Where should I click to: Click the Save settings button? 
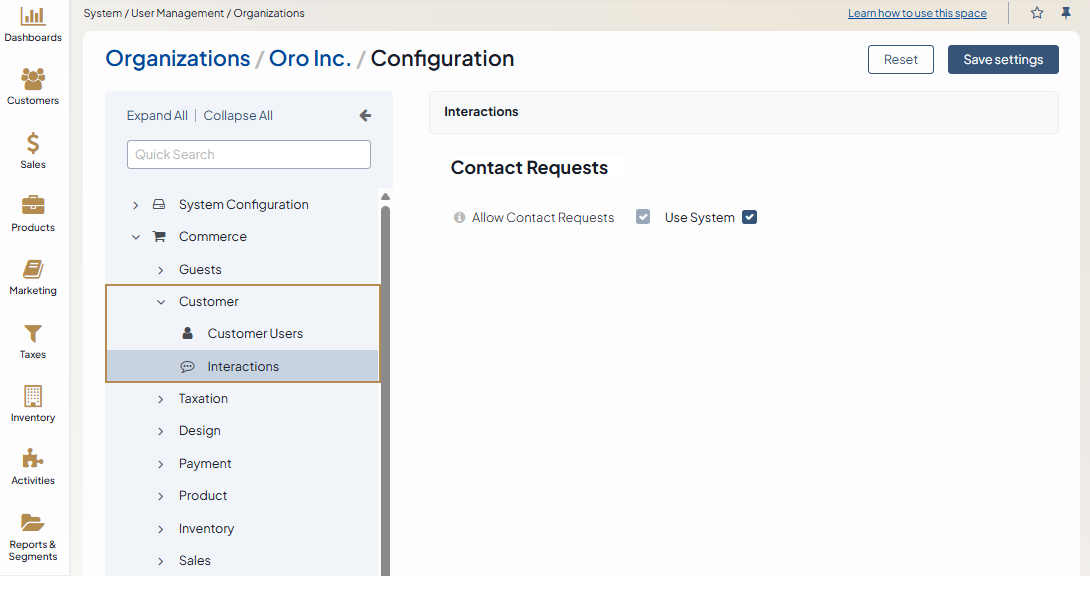tap(1003, 60)
